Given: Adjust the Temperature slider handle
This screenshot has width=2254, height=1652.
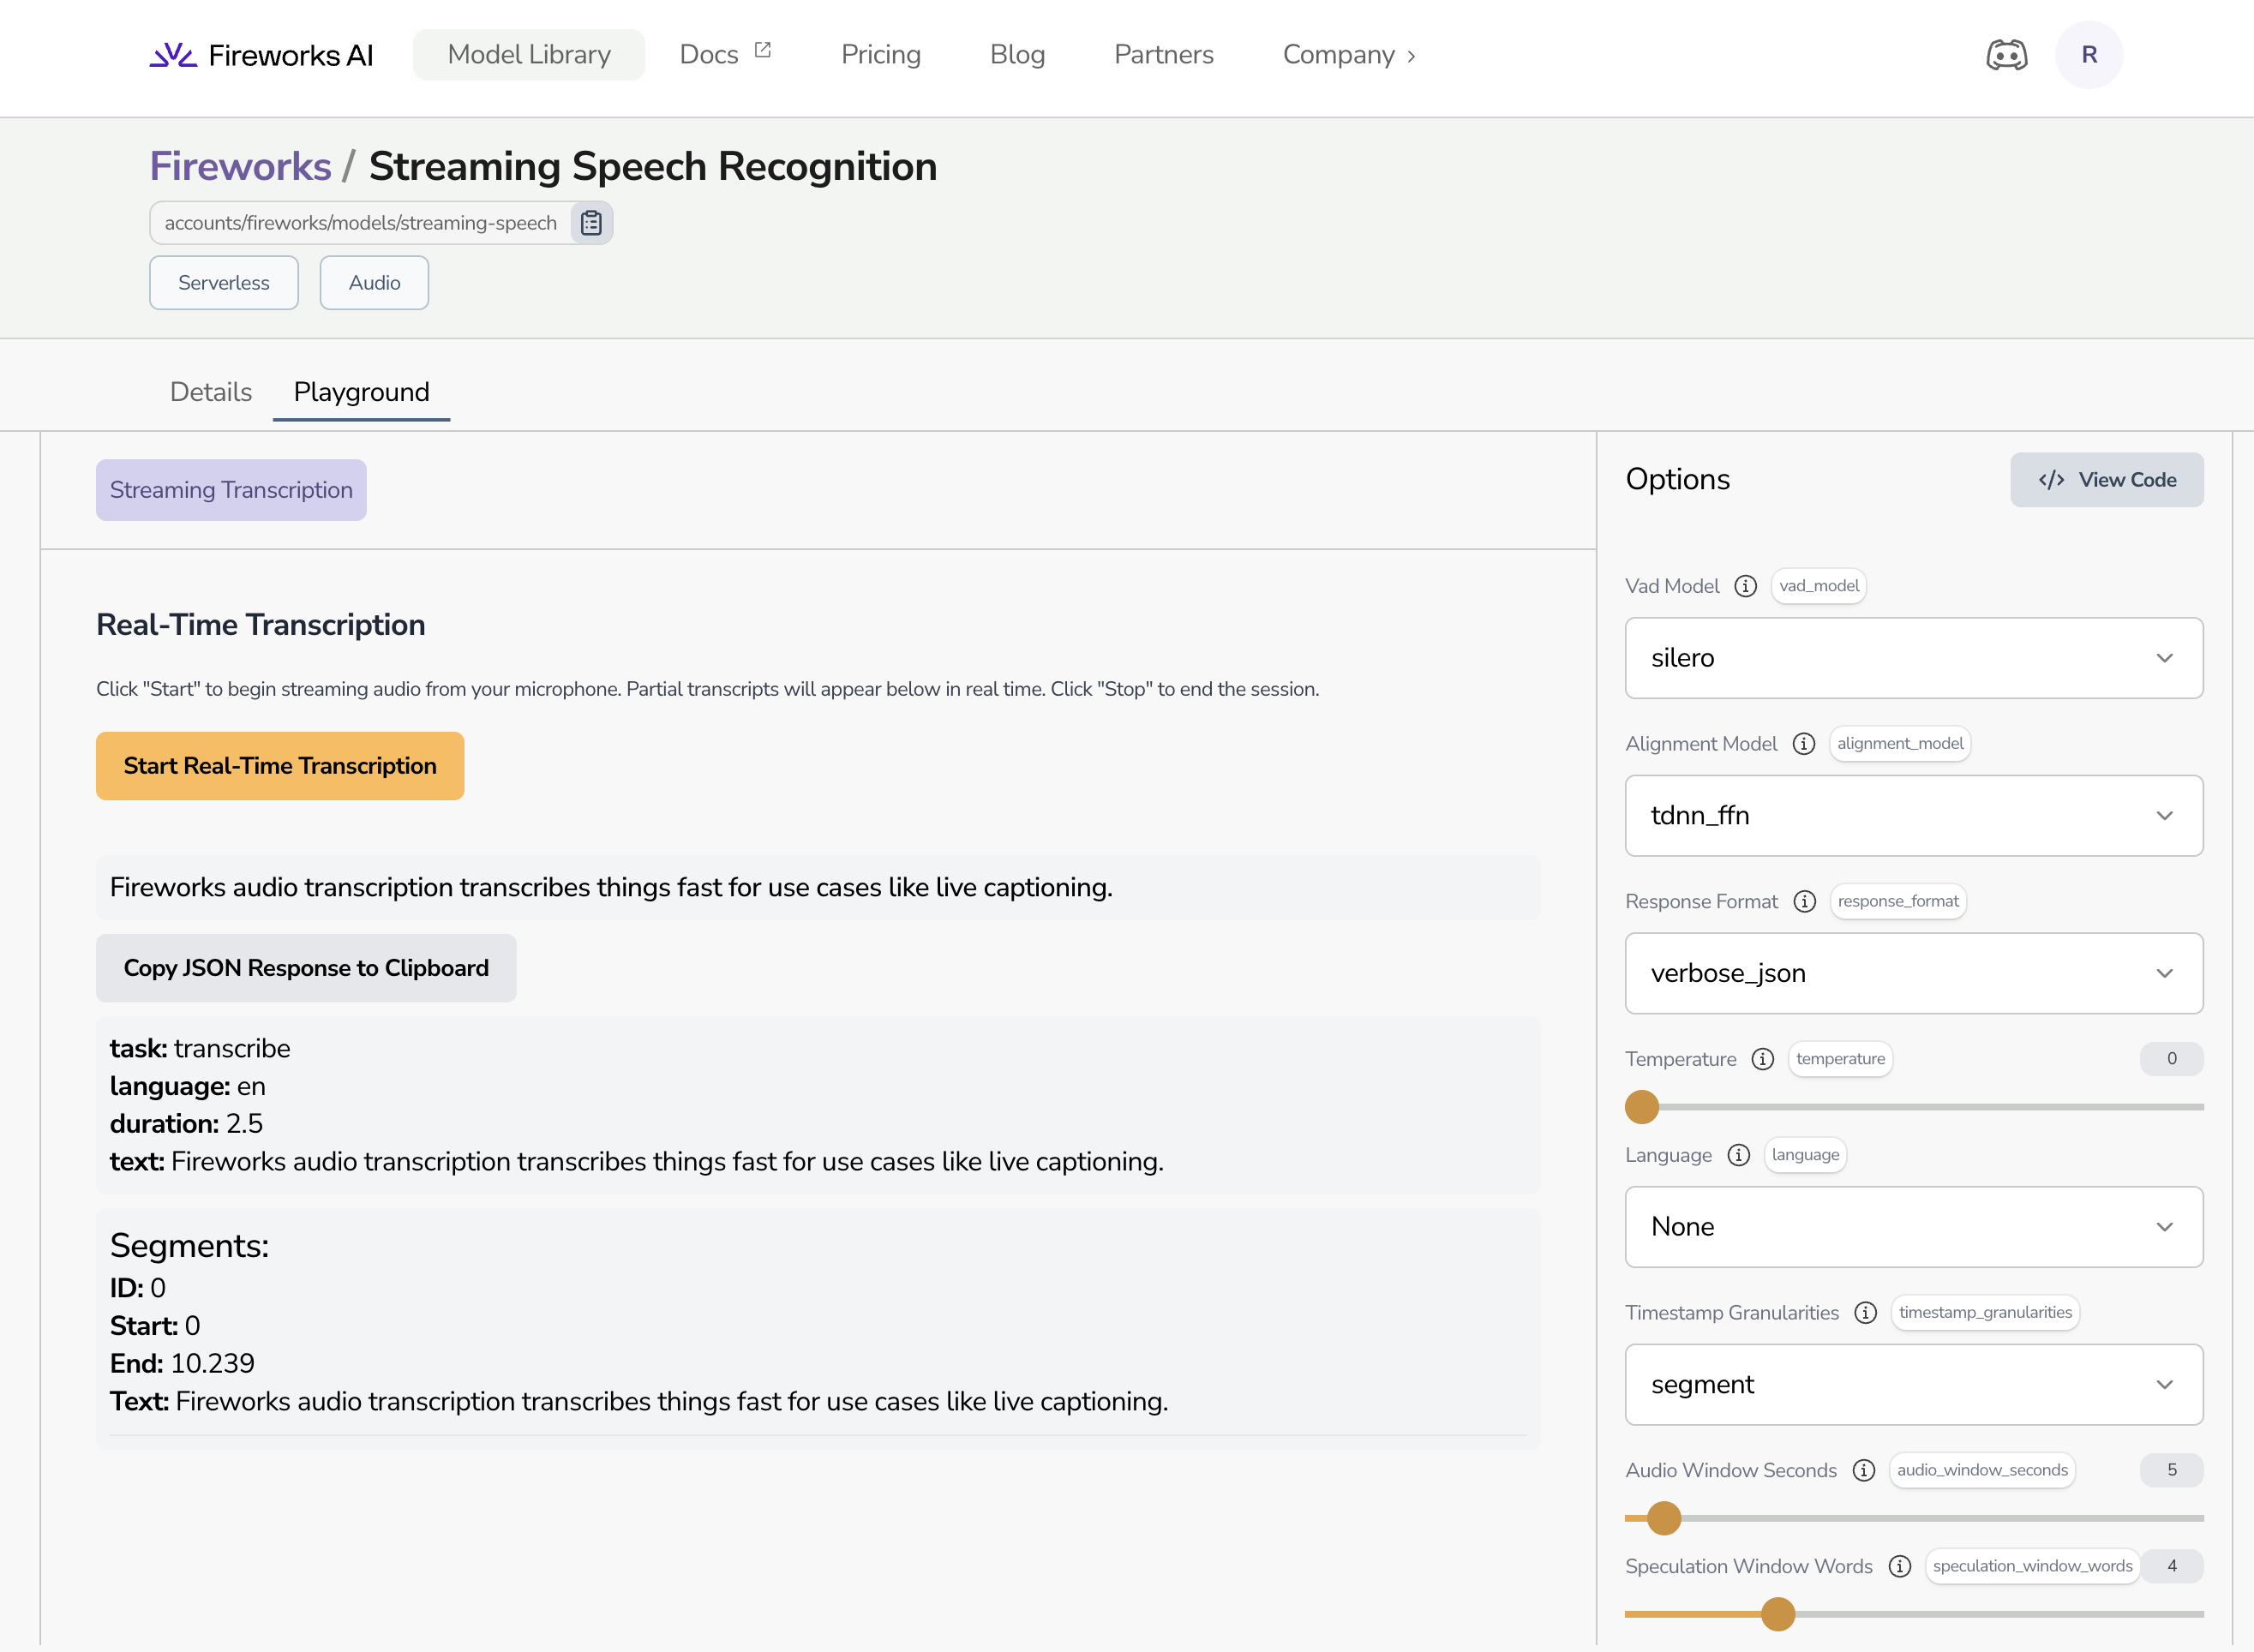Looking at the screenshot, I should tap(1642, 1107).
